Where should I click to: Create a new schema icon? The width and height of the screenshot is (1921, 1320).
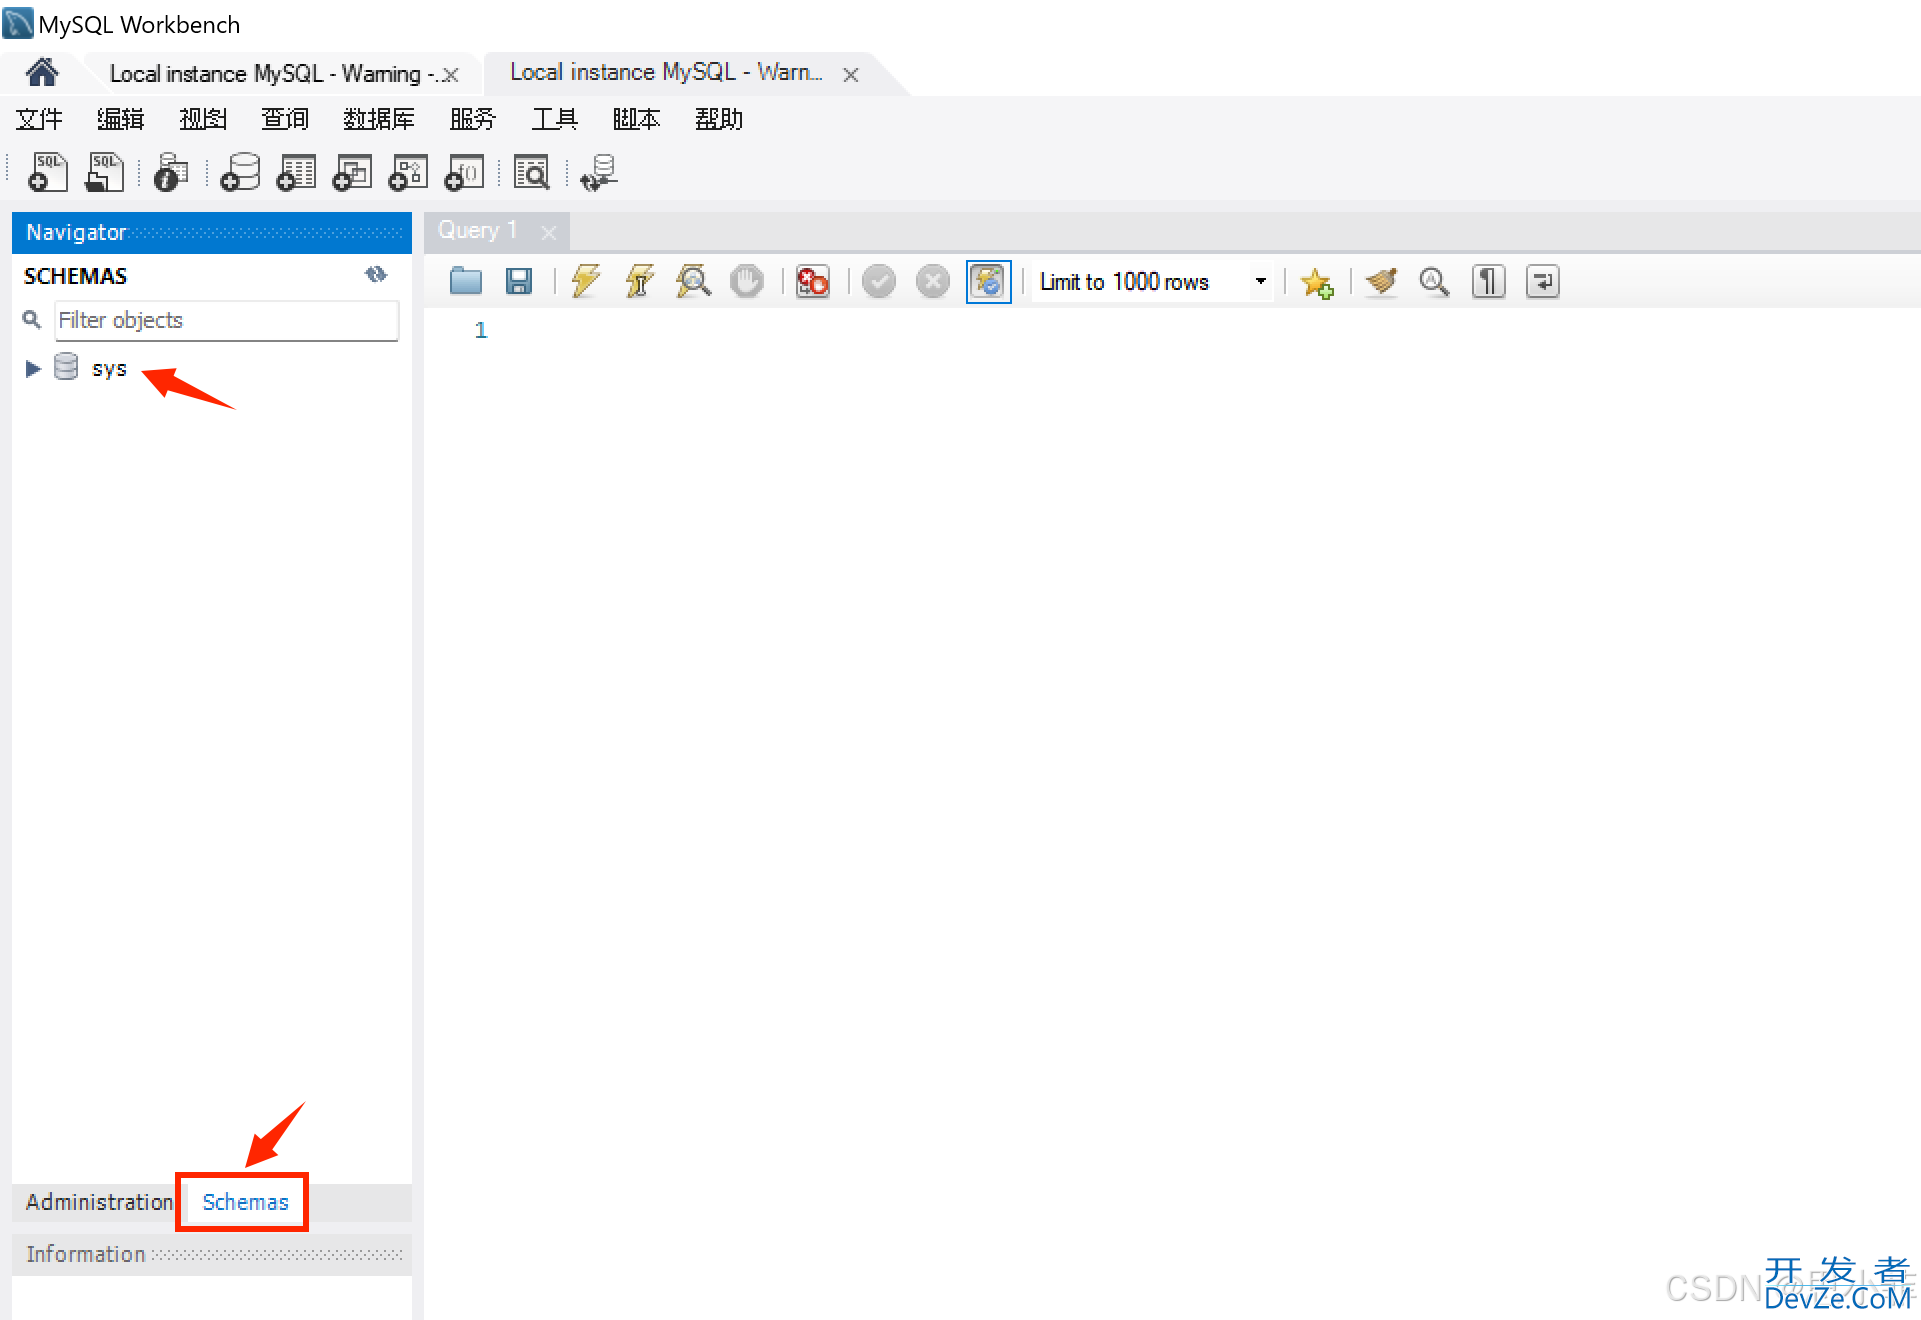pos(240,172)
